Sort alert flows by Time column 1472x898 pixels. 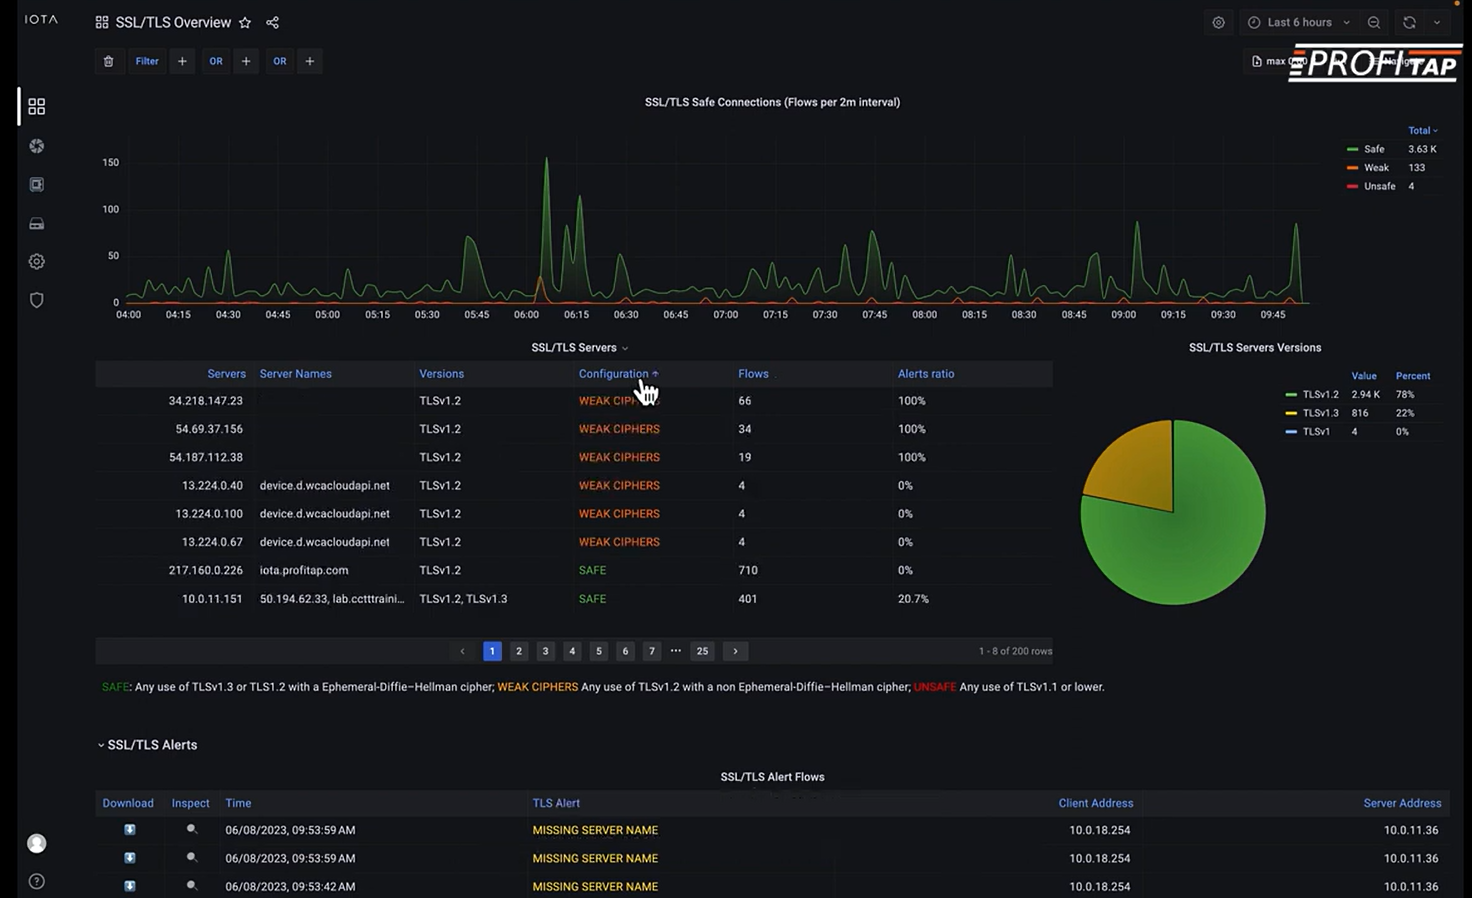click(x=238, y=803)
